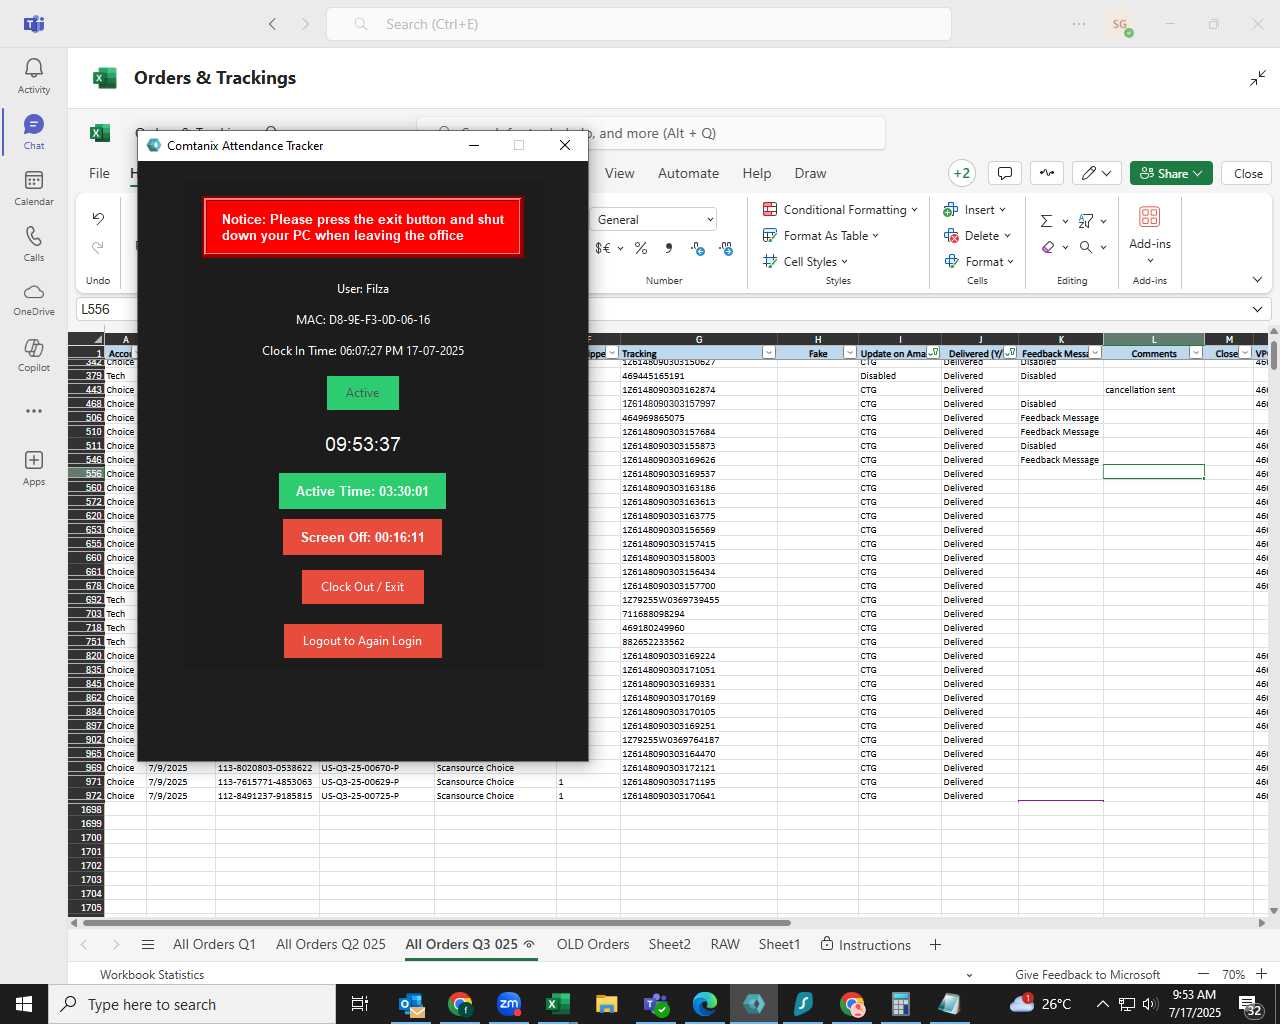Screen dimensions: 1280x1024
Task: Open the Instructions sheet tab
Action: click(x=866, y=944)
